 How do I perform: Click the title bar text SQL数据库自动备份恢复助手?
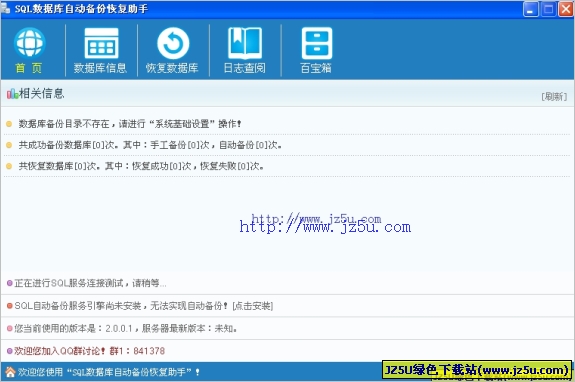pos(81,8)
